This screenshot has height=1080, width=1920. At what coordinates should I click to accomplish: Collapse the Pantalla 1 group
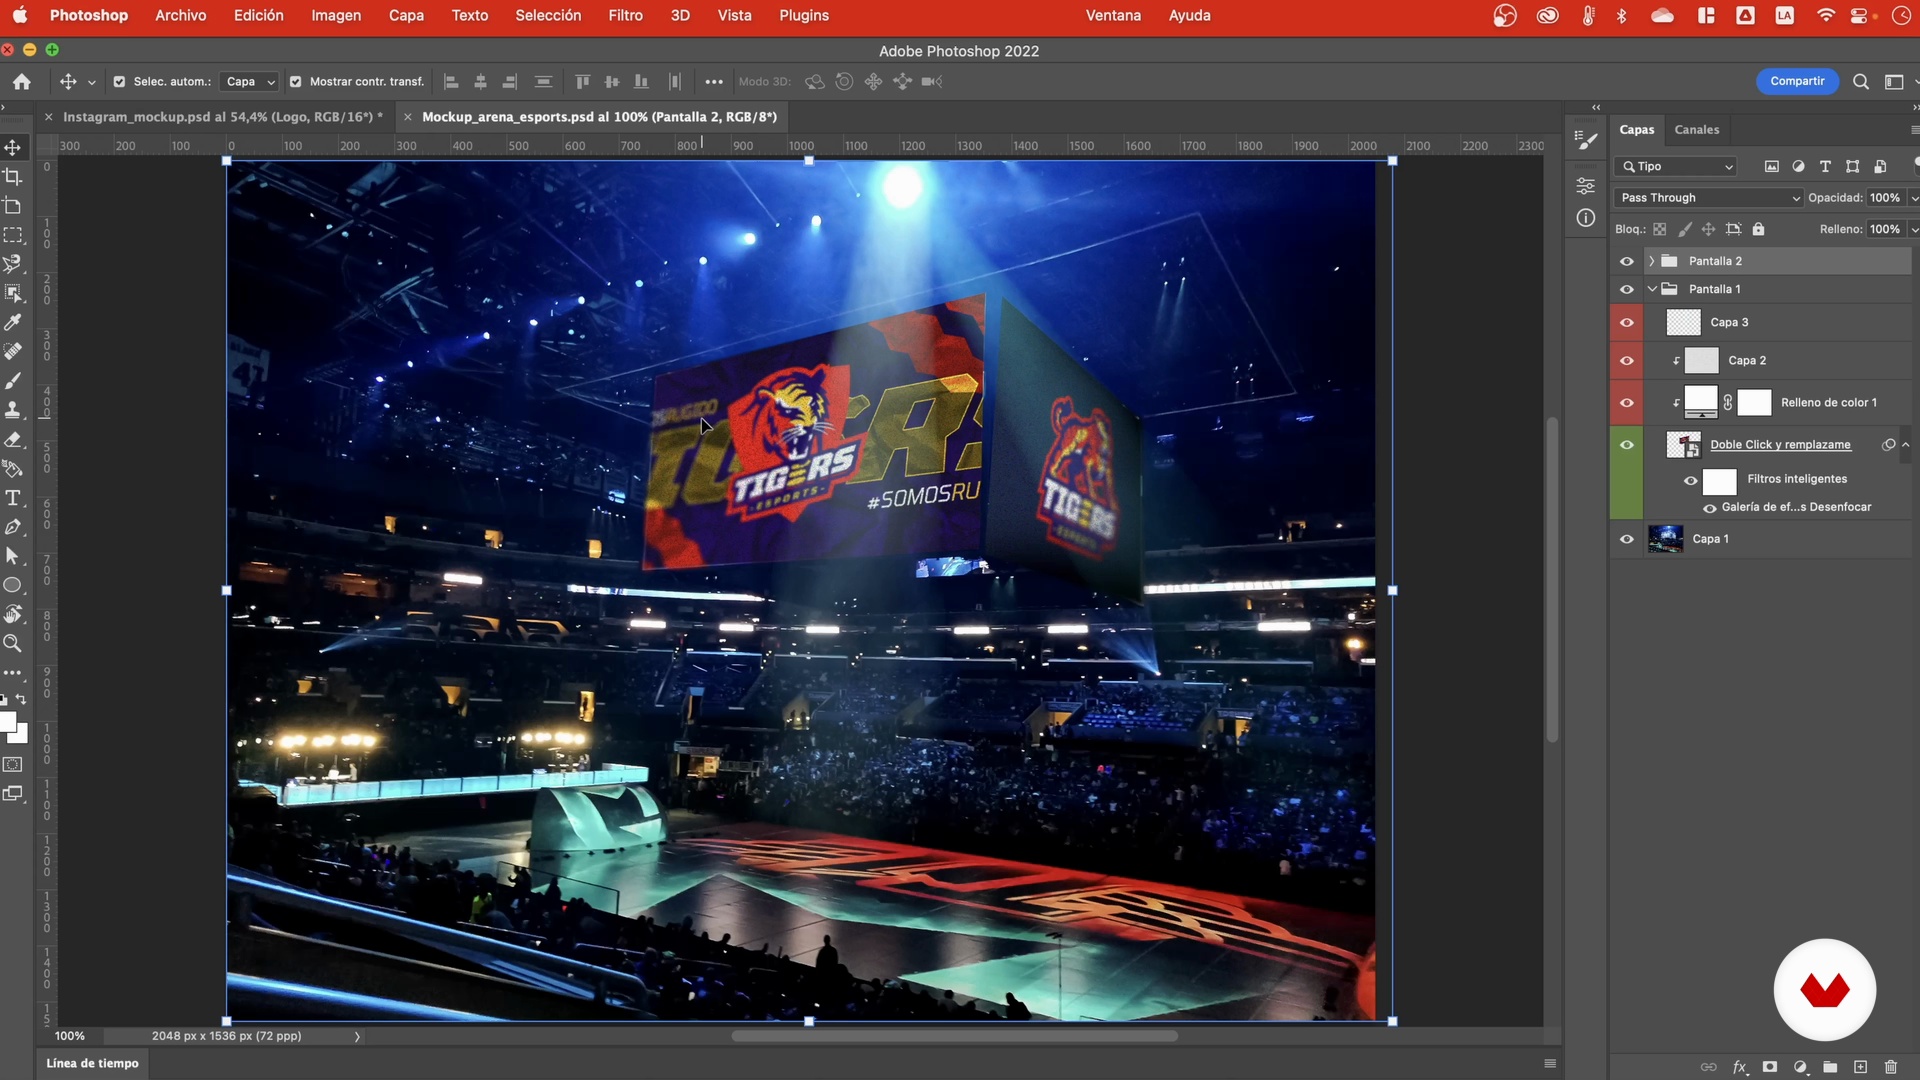click(1652, 289)
